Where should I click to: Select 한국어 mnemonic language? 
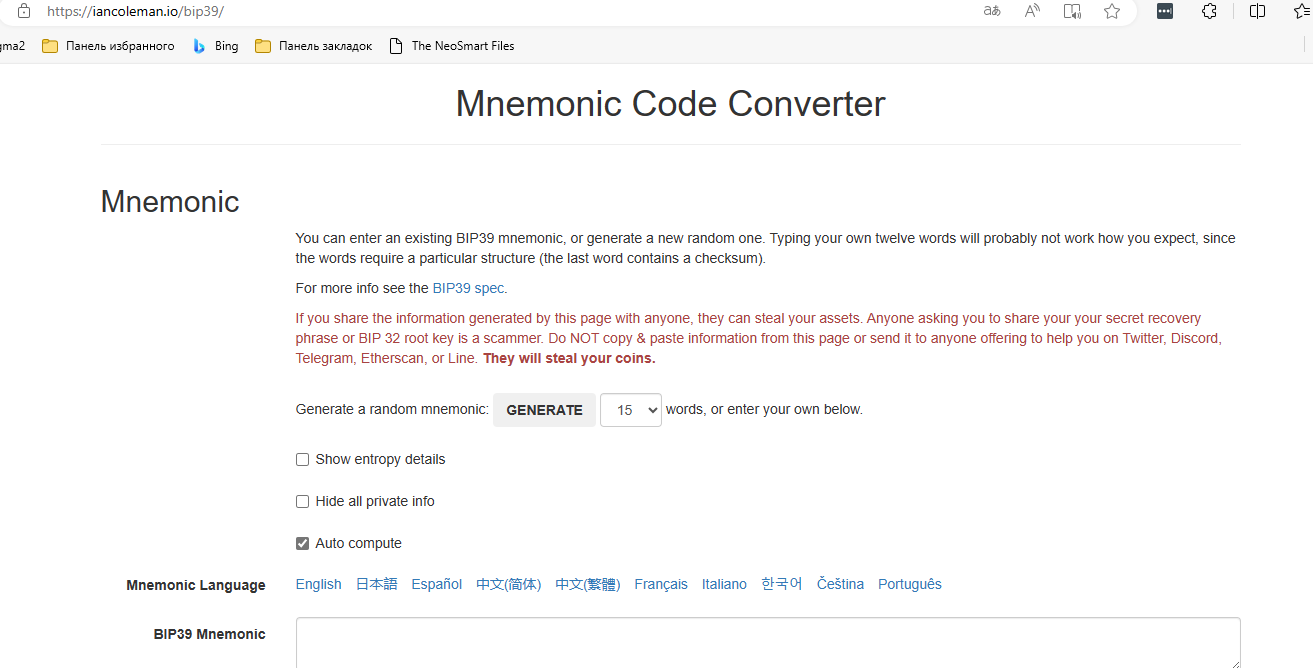[782, 584]
